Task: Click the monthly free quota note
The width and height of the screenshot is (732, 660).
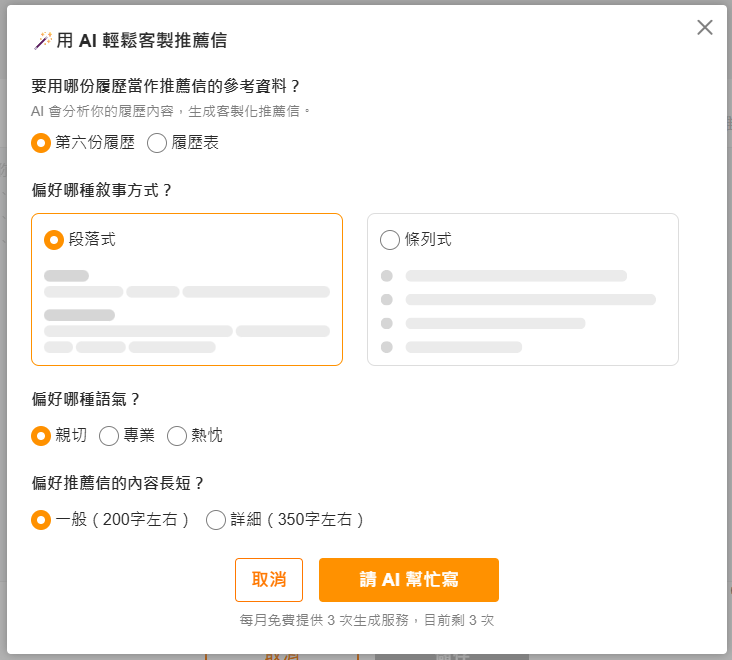Action: pyautogui.click(x=367, y=620)
